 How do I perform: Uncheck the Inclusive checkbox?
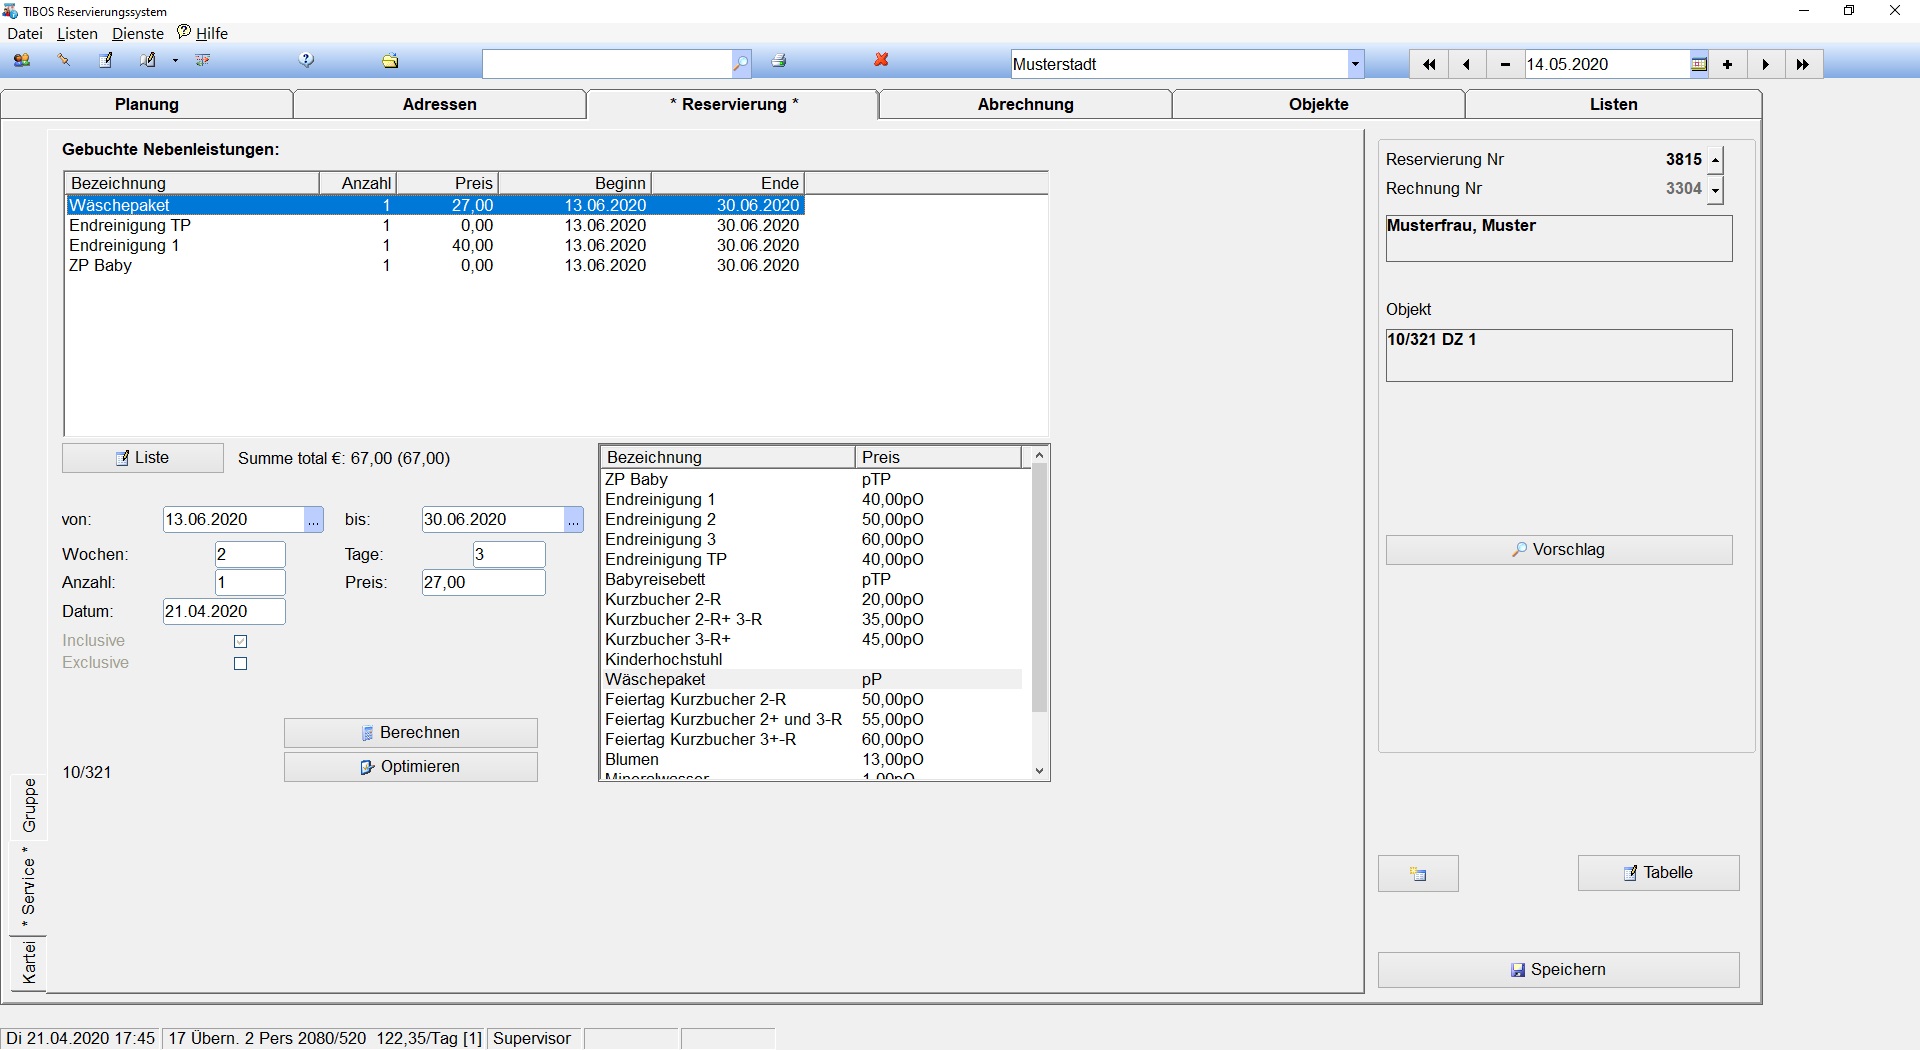tap(240, 642)
